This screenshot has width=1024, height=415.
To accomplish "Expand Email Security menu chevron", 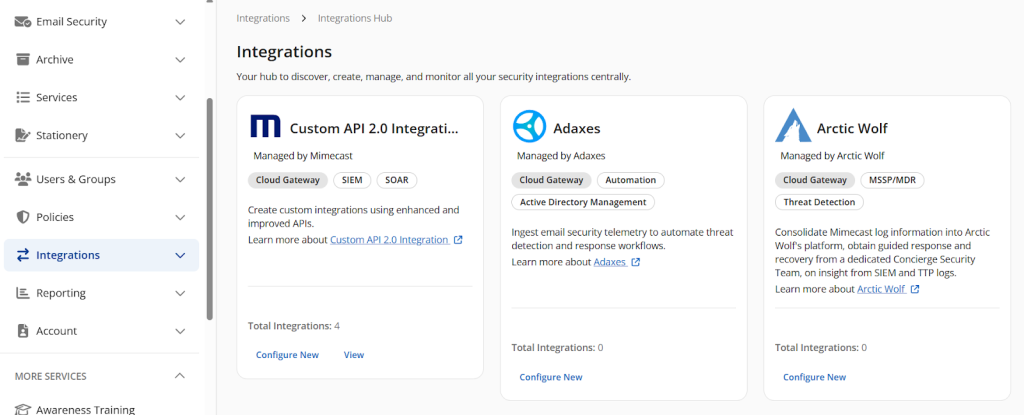I will click(x=180, y=22).
